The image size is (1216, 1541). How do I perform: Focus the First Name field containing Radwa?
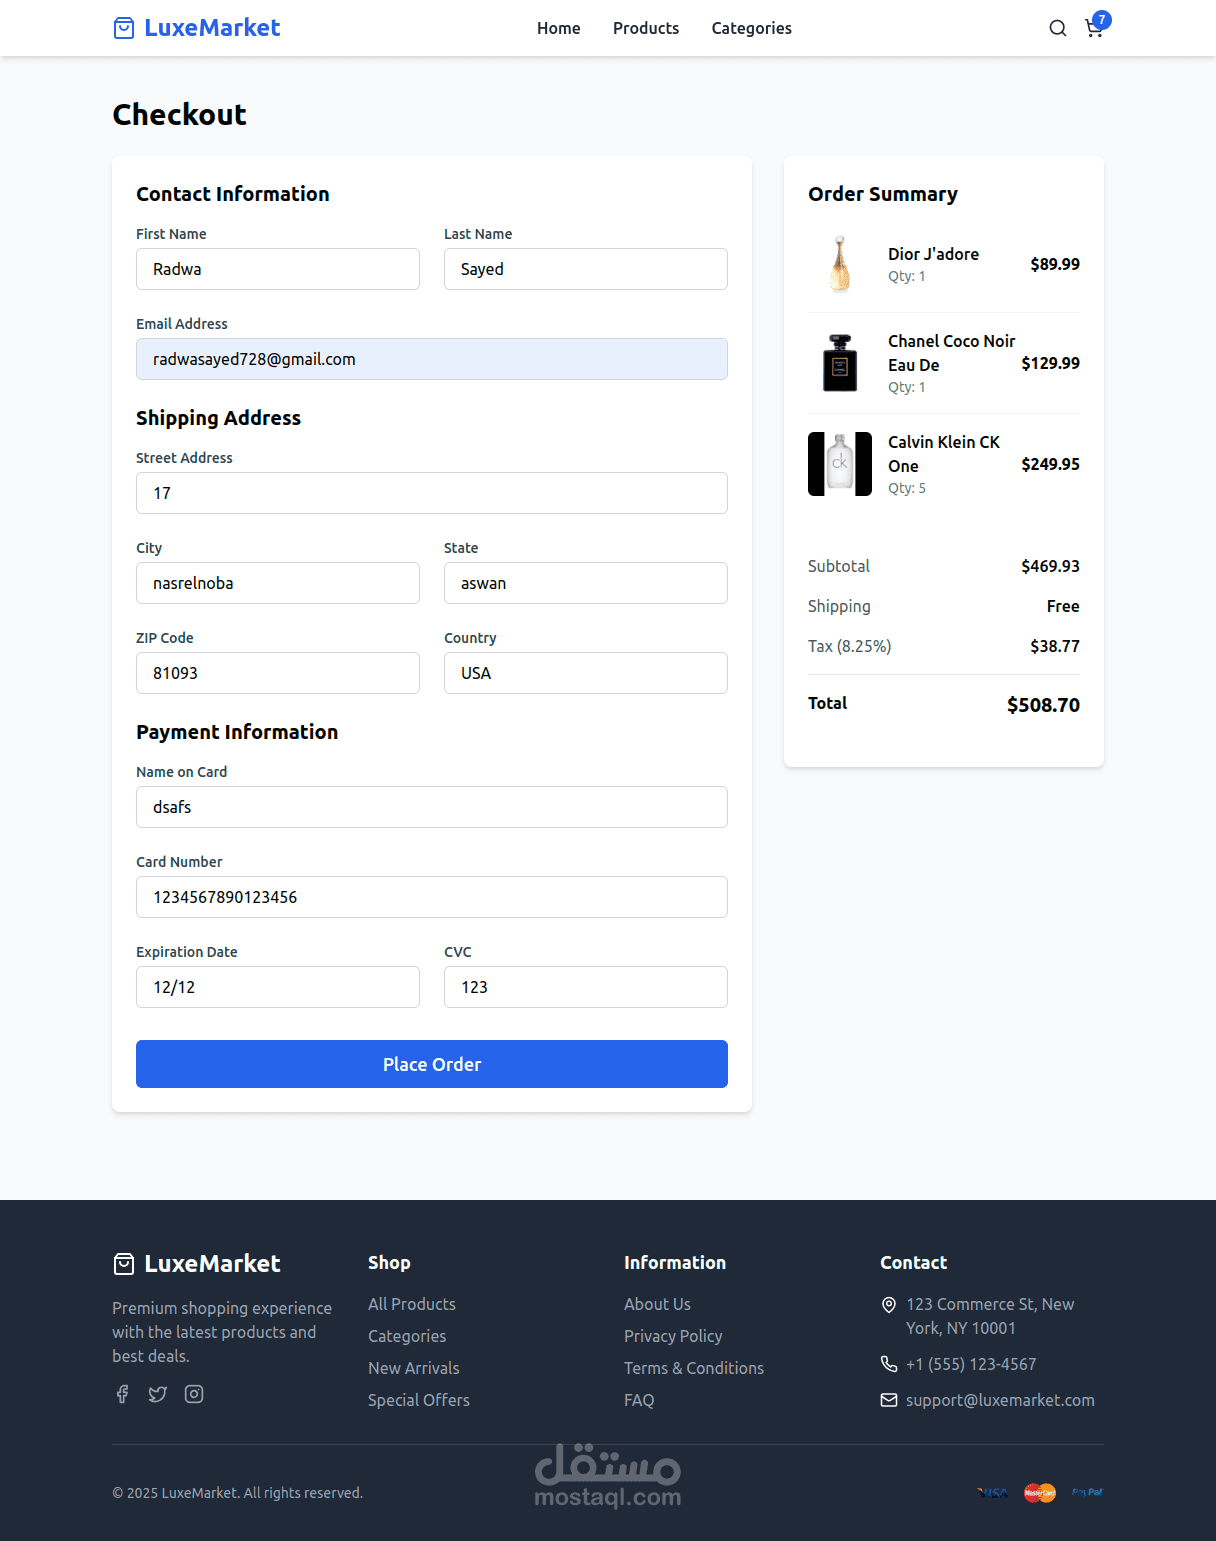click(278, 269)
